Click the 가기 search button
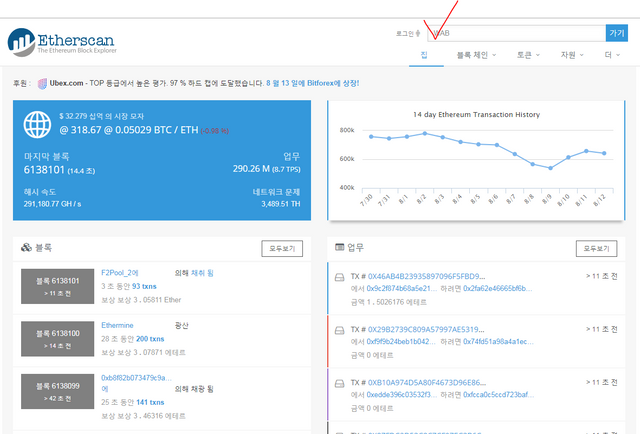This screenshot has height=434, width=640. pyautogui.click(x=617, y=33)
